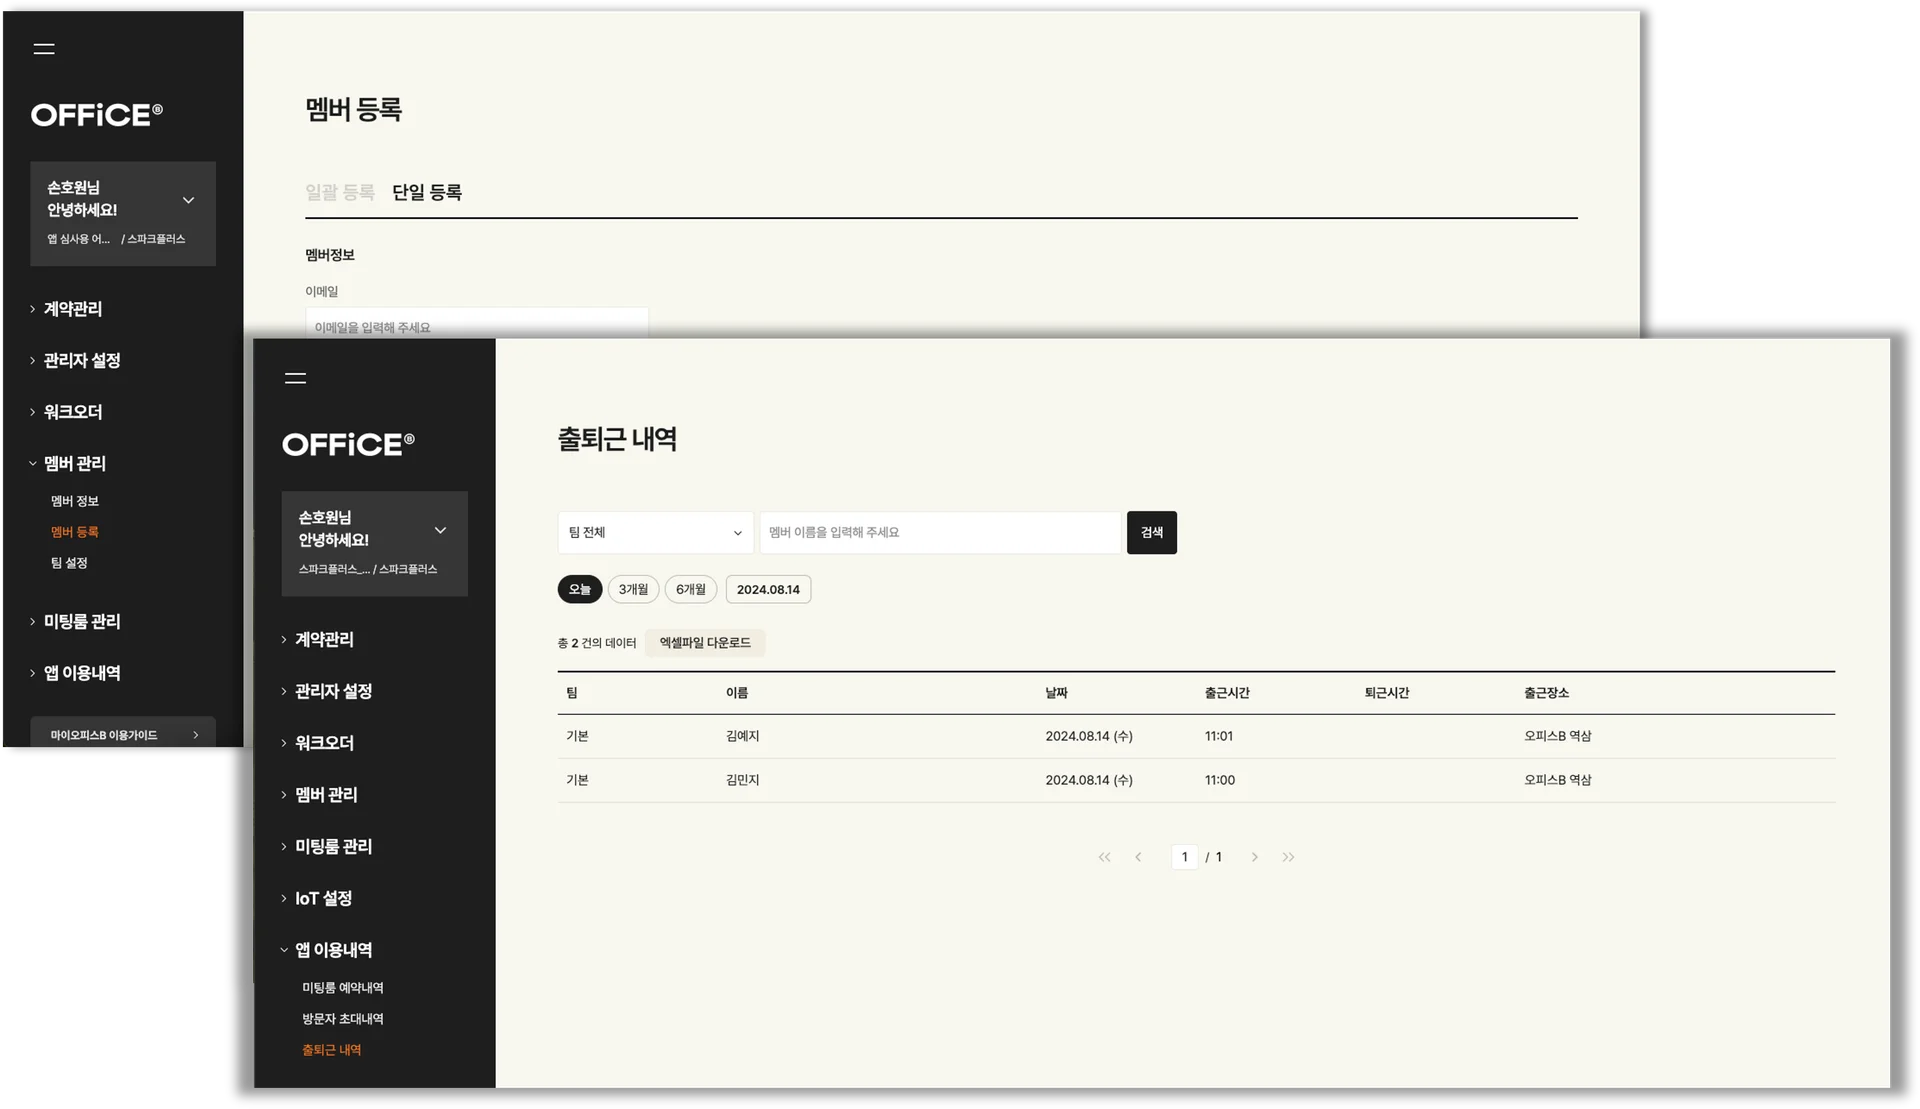The image size is (1920, 1109).
Task: Go to the first page arrow
Action: tap(1104, 857)
